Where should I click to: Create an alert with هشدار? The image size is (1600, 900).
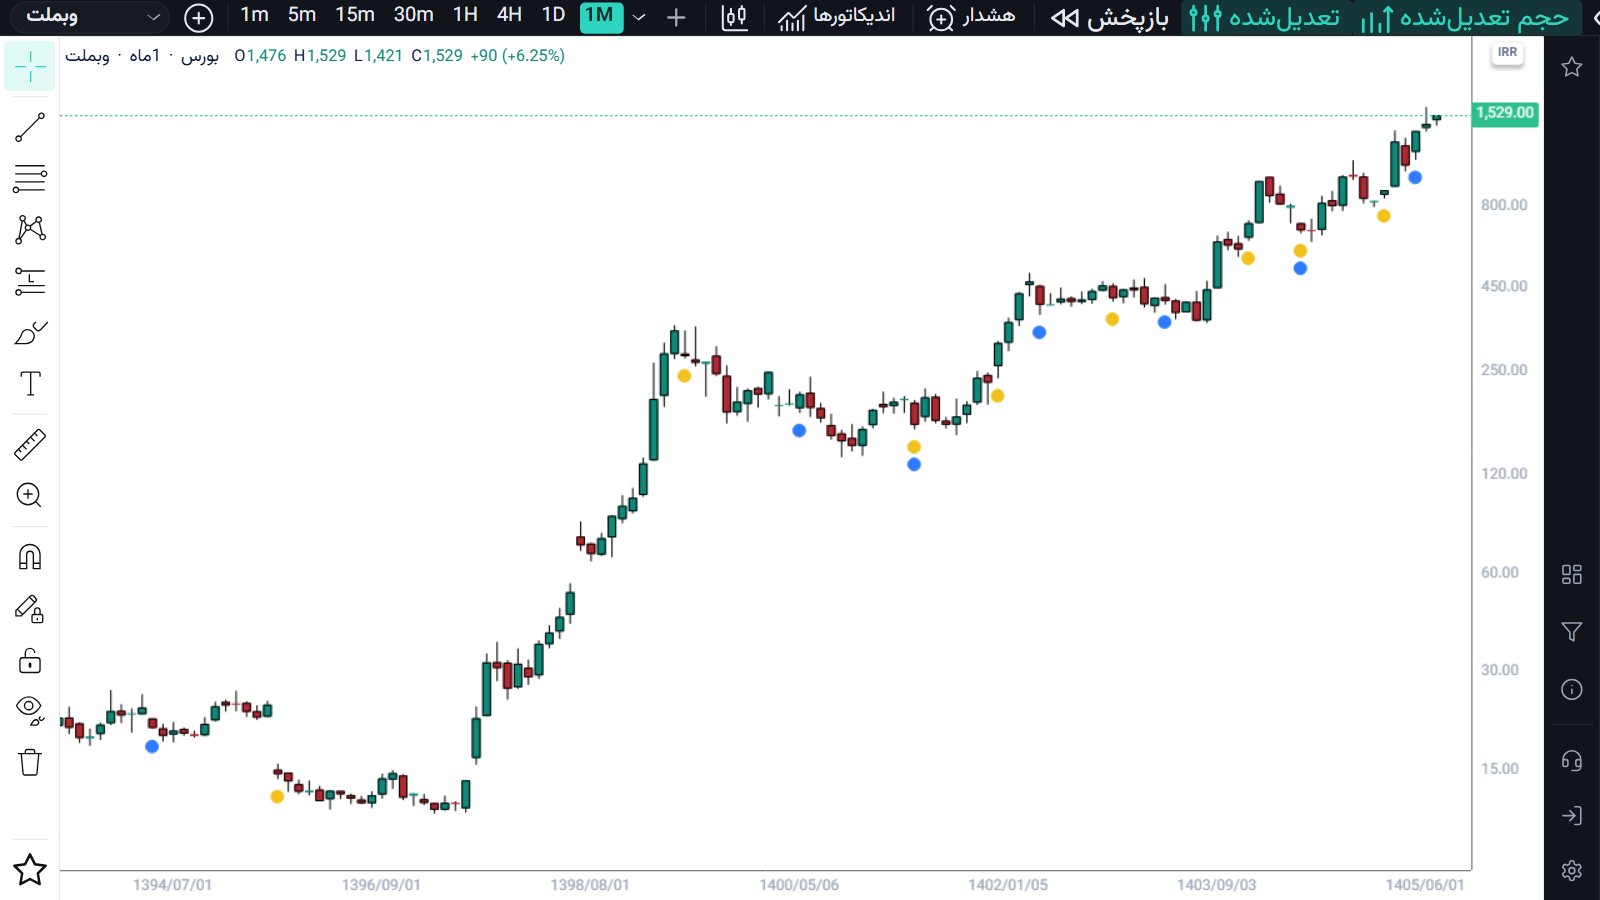(971, 17)
